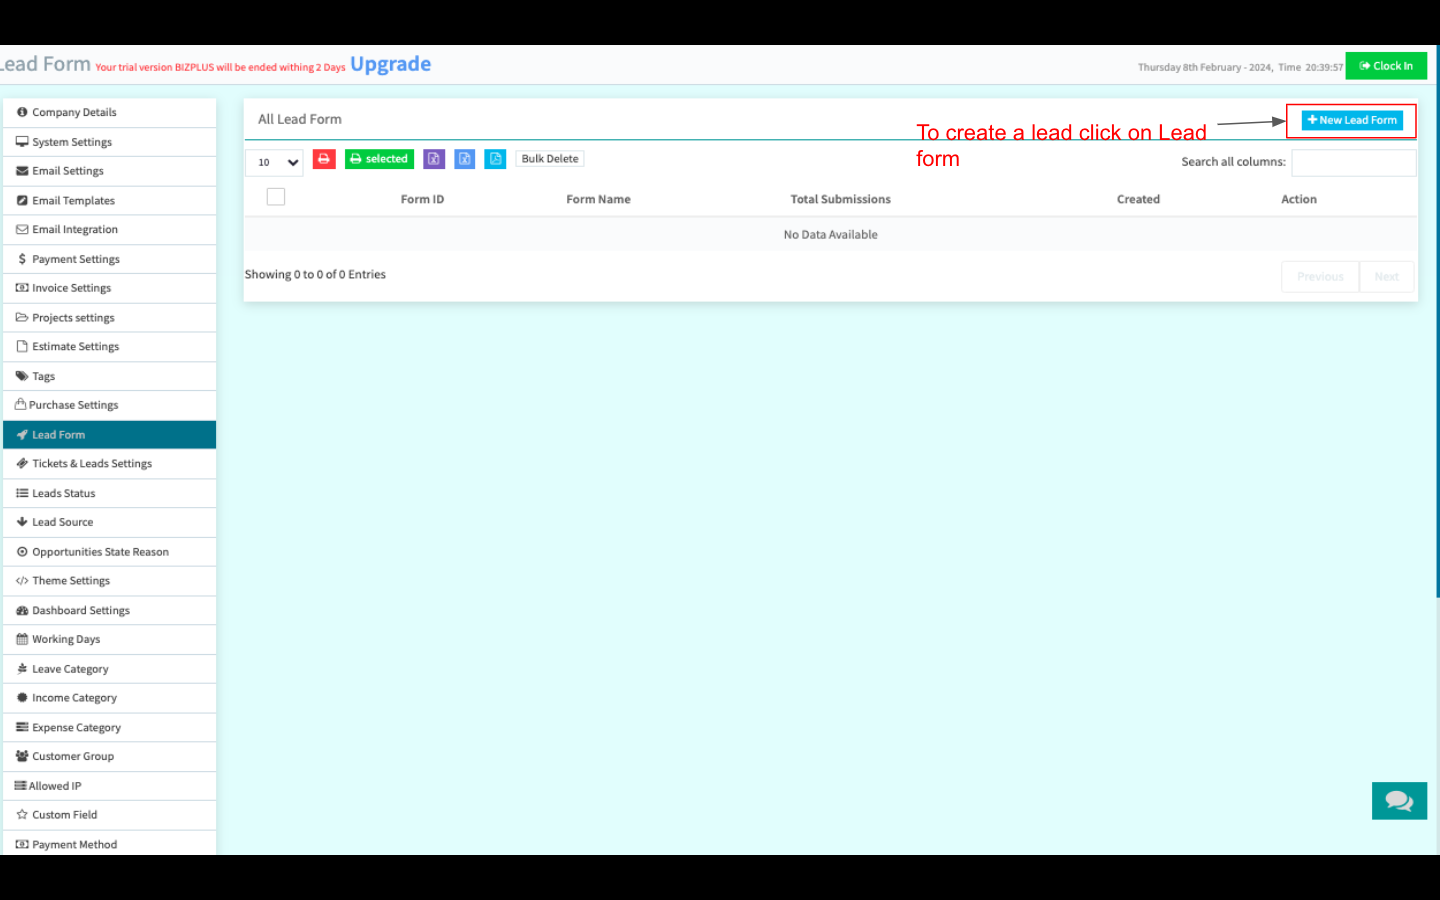1440x900 pixels.
Task: Select Leads Status in the sidebar
Action: (x=63, y=494)
